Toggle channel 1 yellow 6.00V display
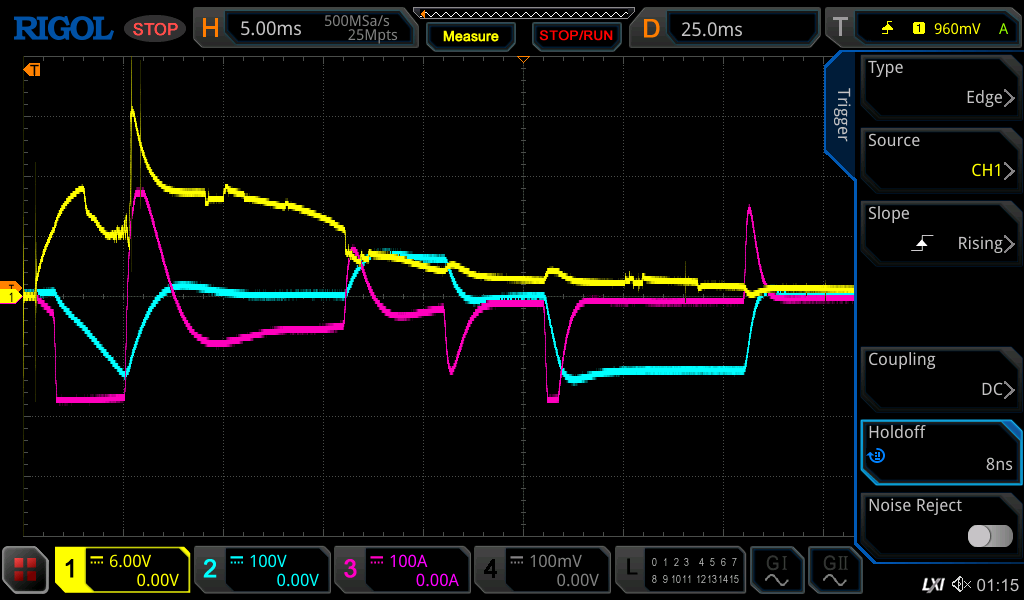 [x=122, y=571]
